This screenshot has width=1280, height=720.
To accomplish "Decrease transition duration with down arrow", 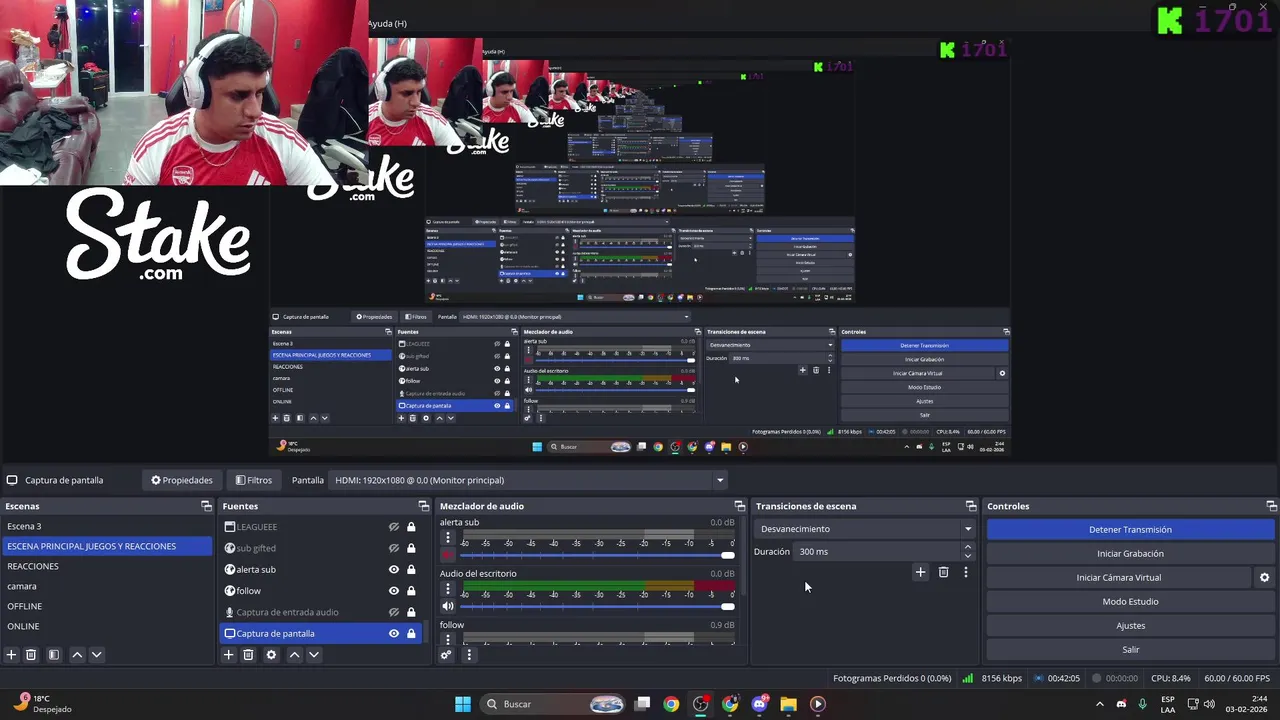I will click(967, 556).
